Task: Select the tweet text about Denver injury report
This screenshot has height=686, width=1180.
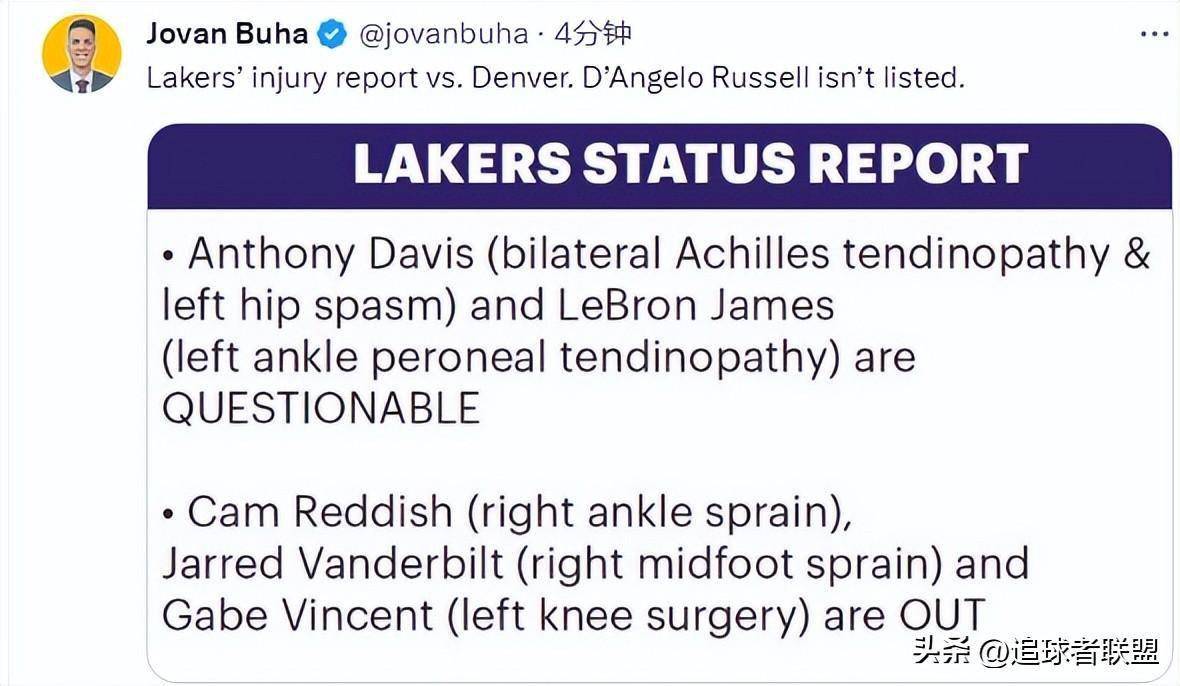Action: (x=555, y=78)
